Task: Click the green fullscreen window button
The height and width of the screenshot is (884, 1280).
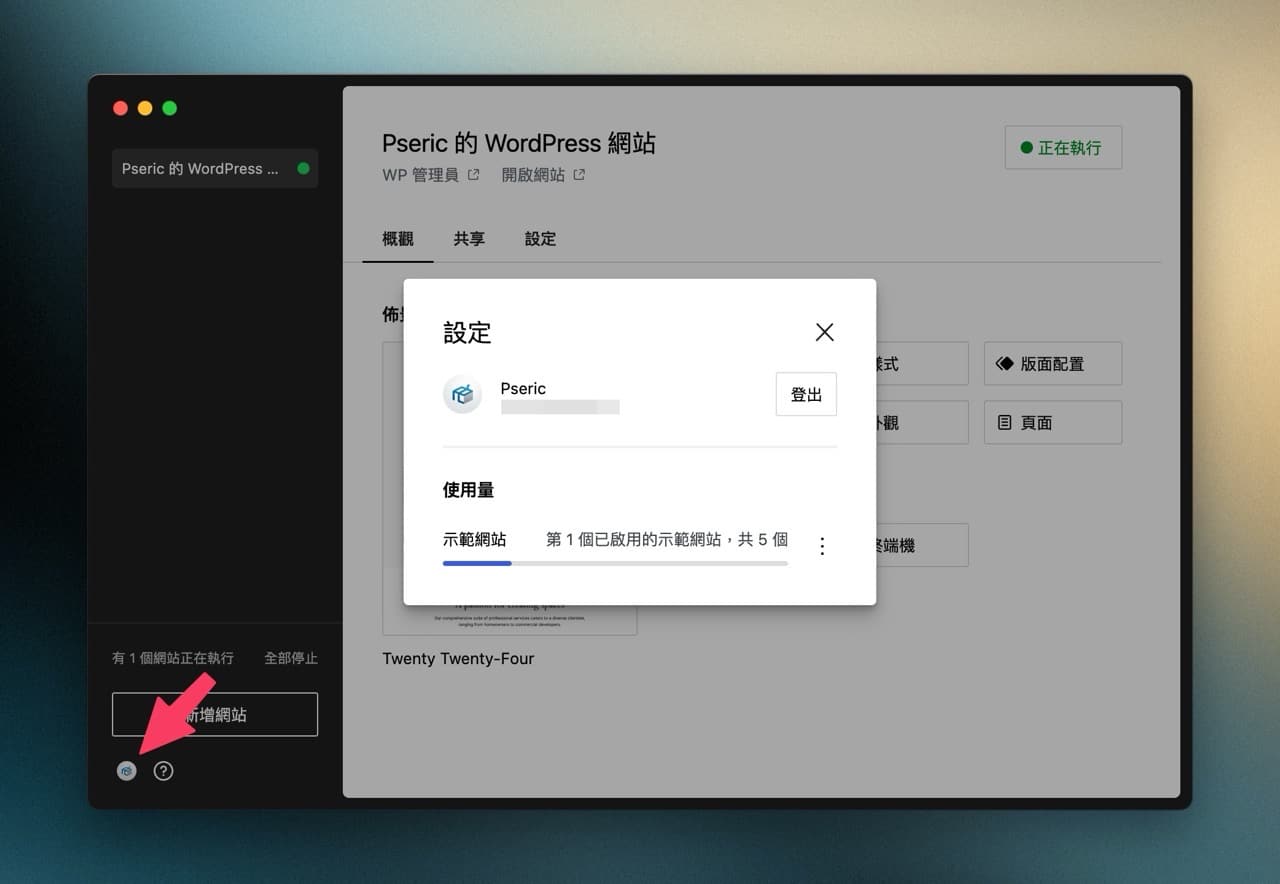Action: click(170, 108)
